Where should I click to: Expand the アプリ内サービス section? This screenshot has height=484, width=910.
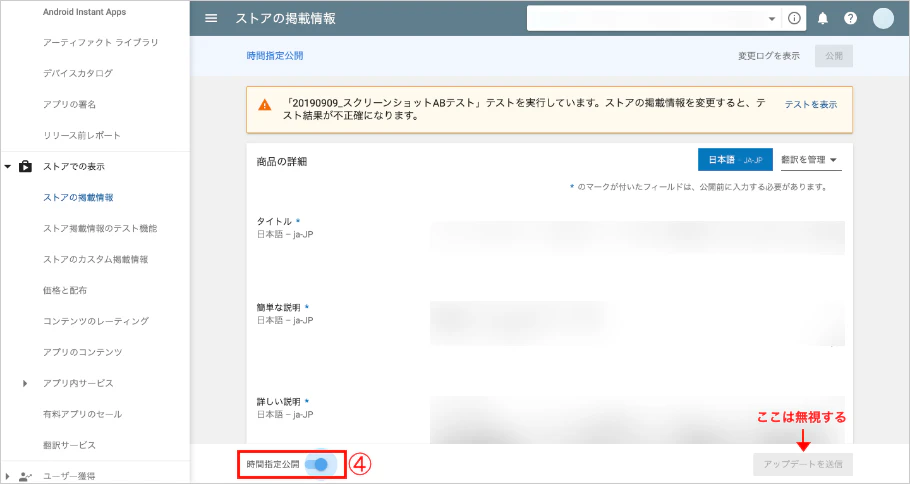pyautogui.click(x=24, y=383)
